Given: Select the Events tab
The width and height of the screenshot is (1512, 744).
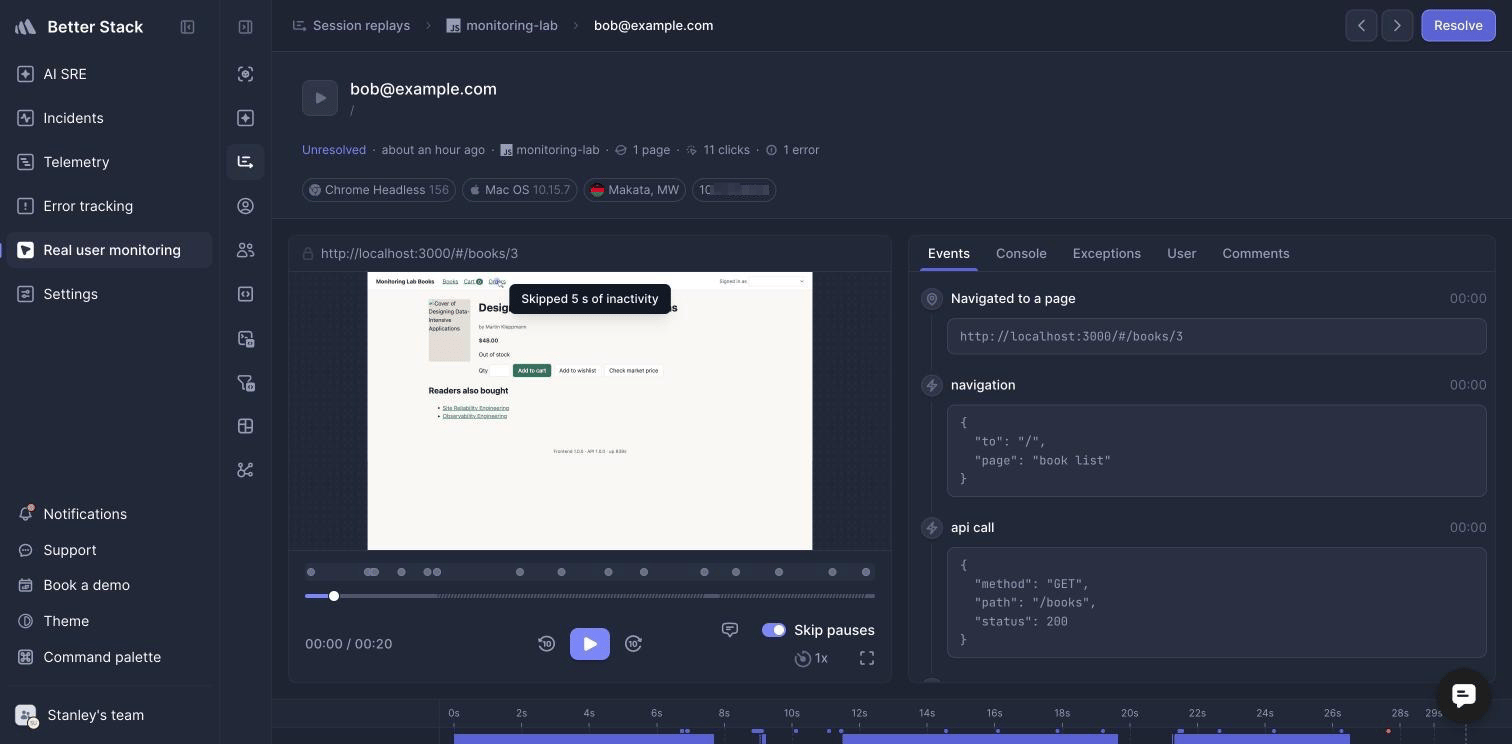Looking at the screenshot, I should 948,253.
